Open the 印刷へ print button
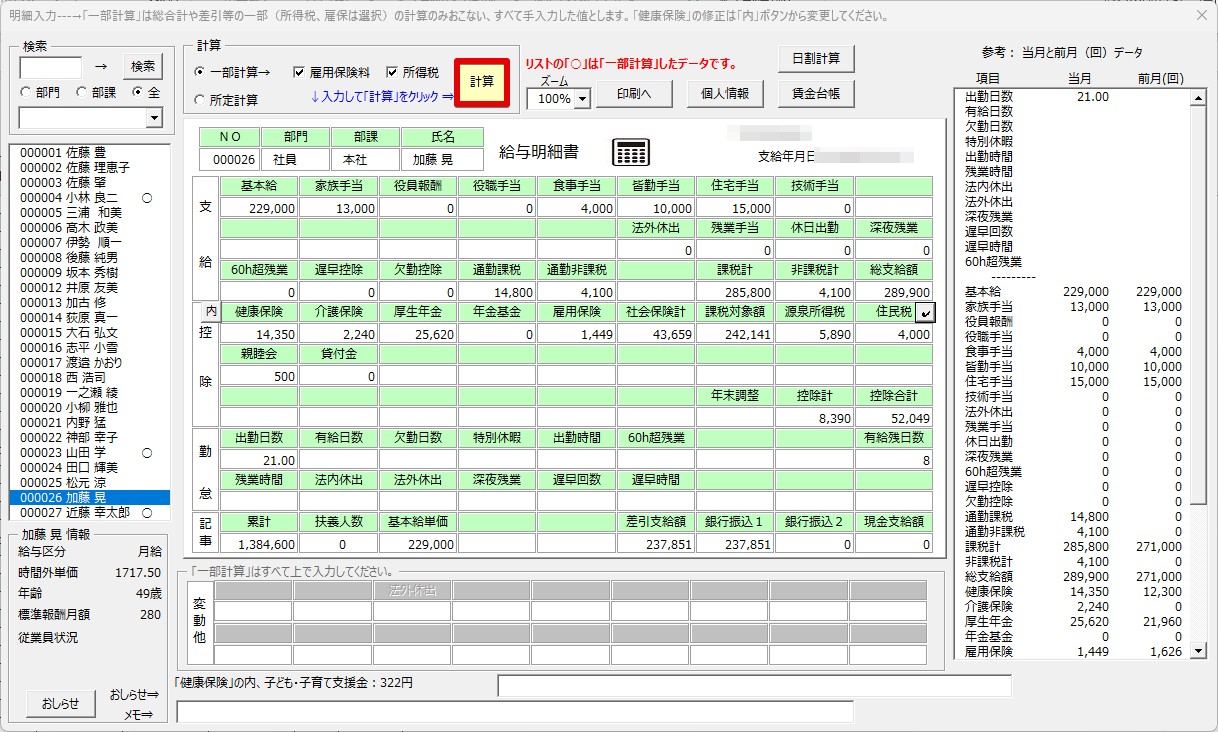Image resolution: width=1218 pixels, height=732 pixels. coord(634,93)
